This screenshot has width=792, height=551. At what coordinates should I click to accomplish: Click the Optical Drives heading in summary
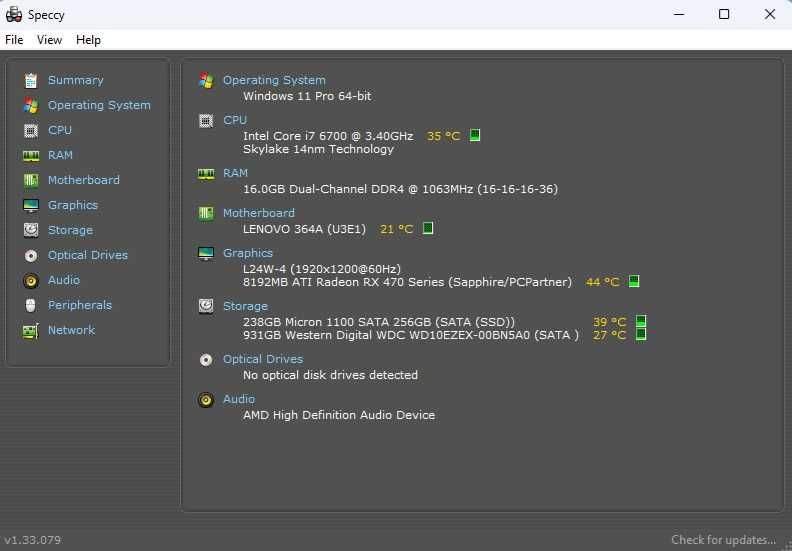(x=263, y=359)
